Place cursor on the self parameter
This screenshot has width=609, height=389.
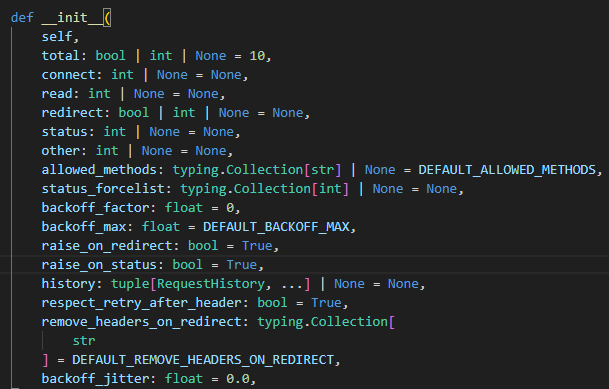(57, 37)
